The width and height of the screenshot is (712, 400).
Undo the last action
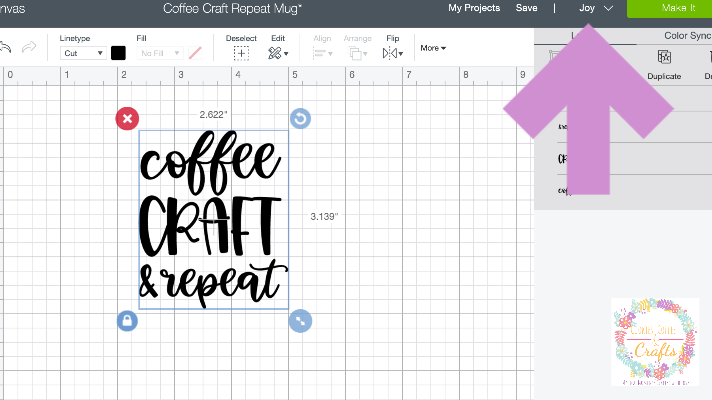[5, 47]
